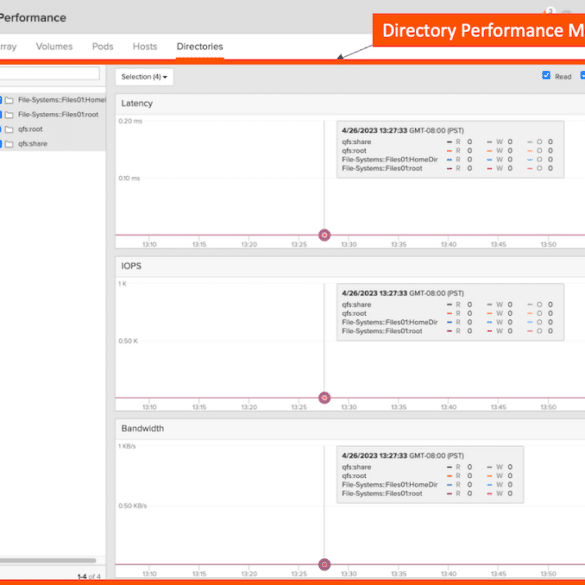This screenshot has height=585, width=585.
Task: Click the IOPS panel heading
Action: click(x=131, y=266)
